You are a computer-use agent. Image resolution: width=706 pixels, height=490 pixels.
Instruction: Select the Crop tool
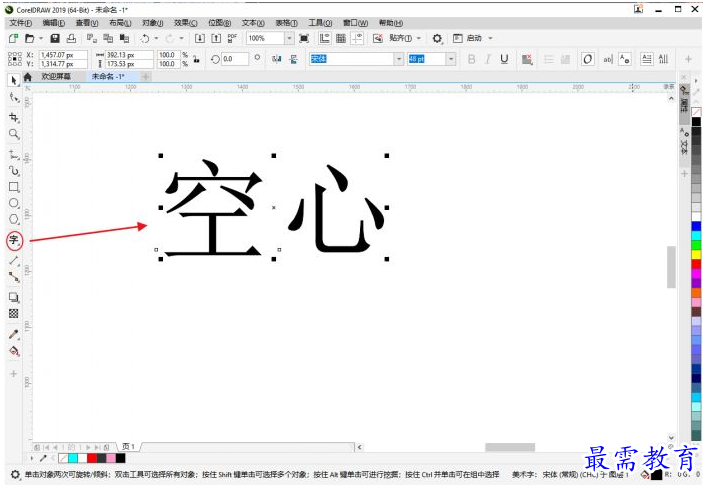(14, 118)
